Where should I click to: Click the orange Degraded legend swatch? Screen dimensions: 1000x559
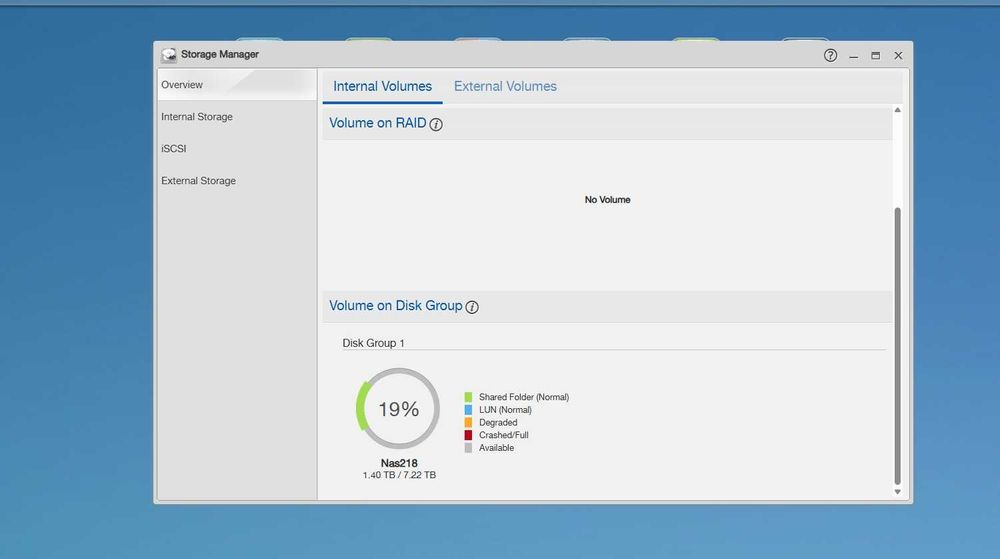(x=468, y=423)
